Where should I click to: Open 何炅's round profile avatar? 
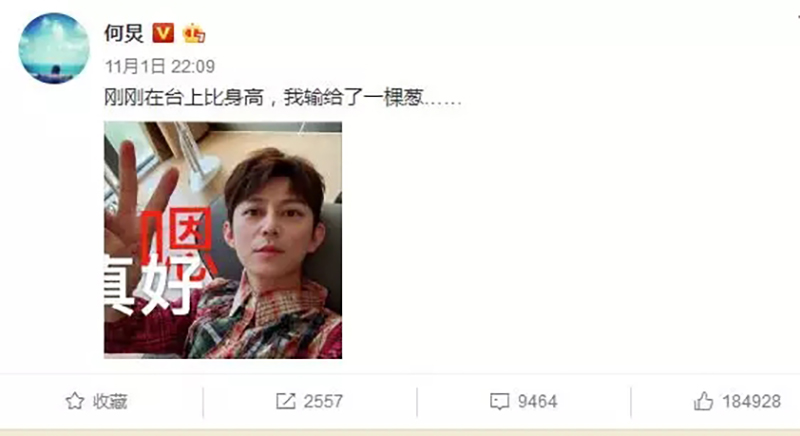[54, 48]
